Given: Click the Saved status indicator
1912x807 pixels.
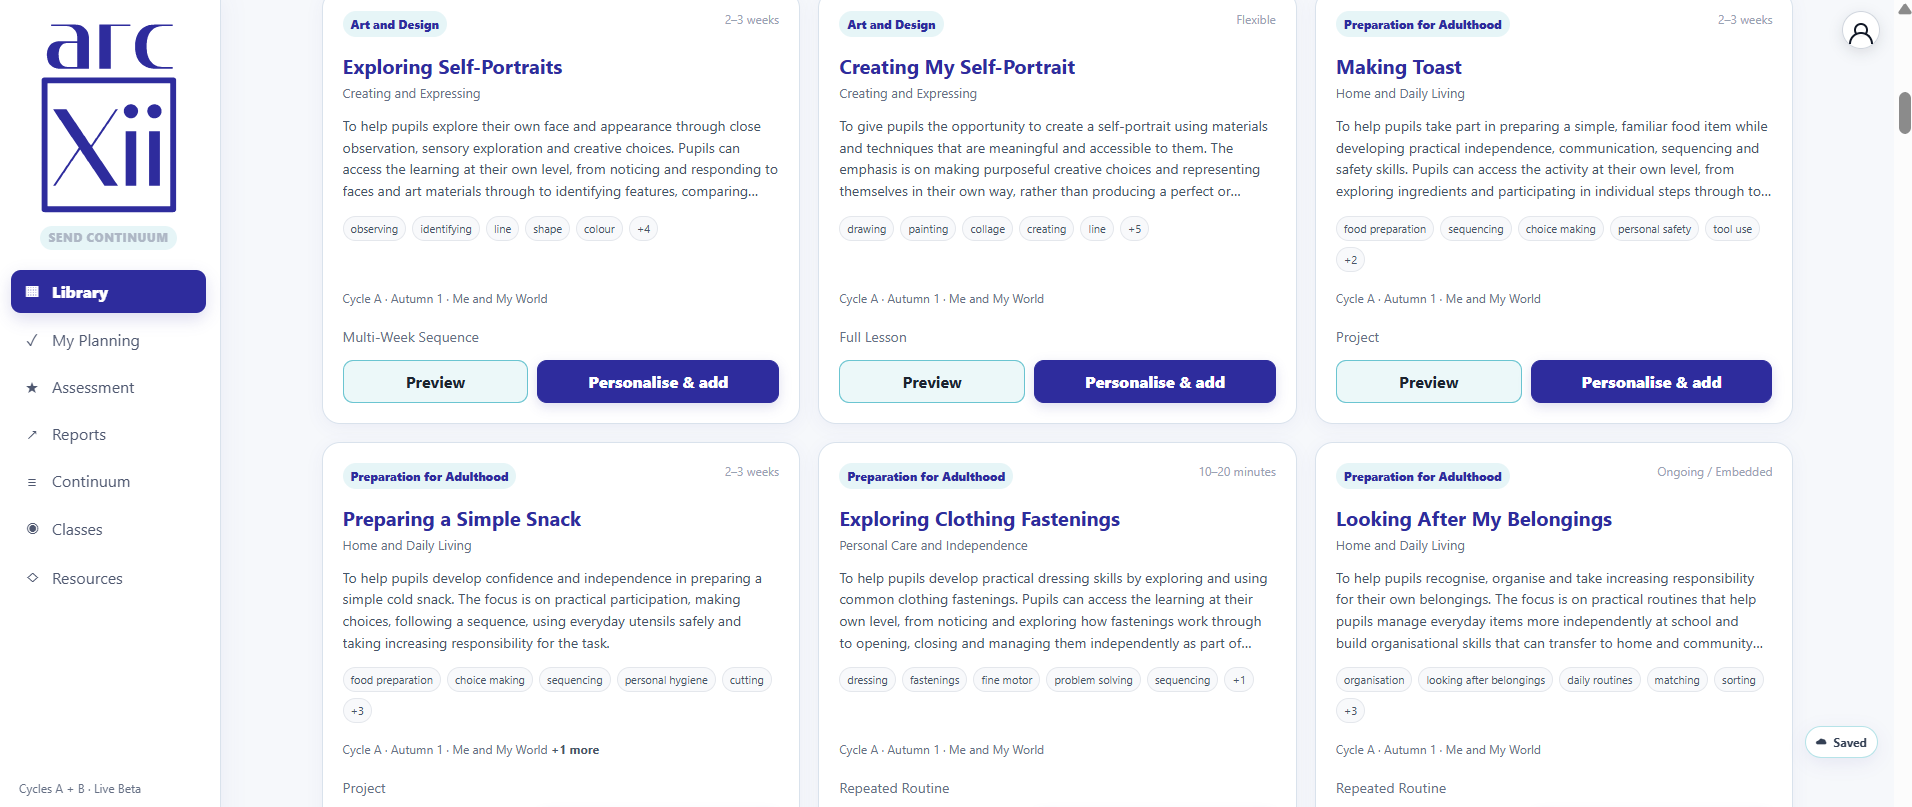Looking at the screenshot, I should tap(1841, 743).
